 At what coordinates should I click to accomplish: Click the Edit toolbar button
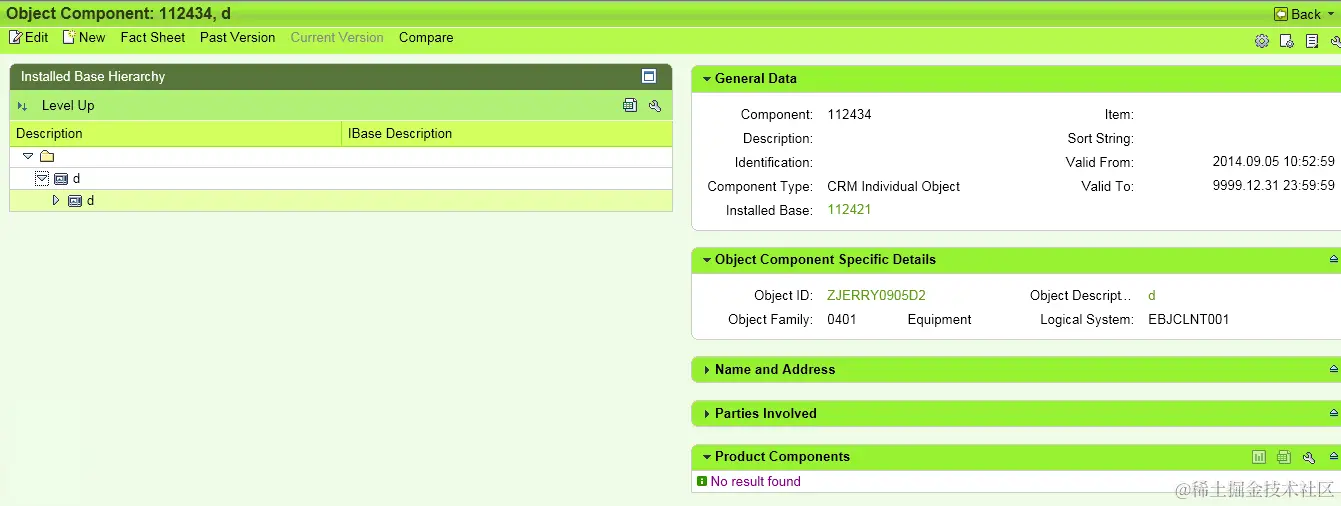click(x=28, y=37)
